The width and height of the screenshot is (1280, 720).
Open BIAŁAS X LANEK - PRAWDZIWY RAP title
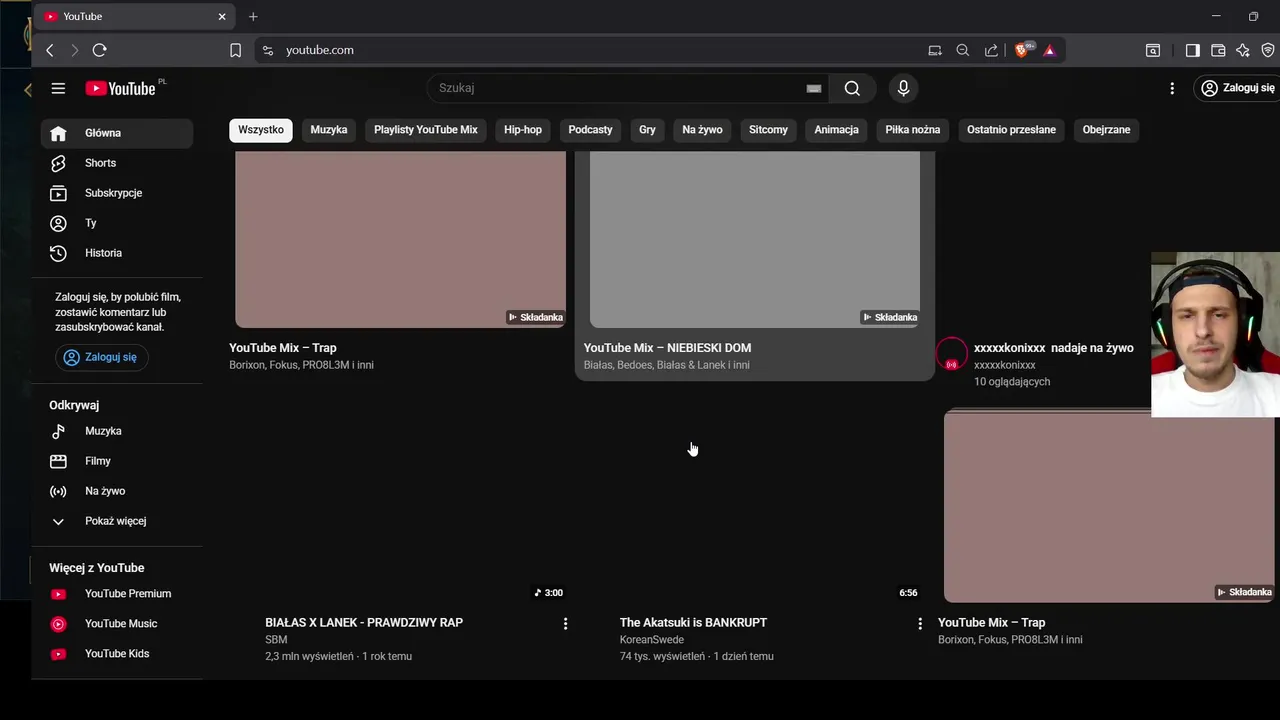pyautogui.click(x=364, y=622)
